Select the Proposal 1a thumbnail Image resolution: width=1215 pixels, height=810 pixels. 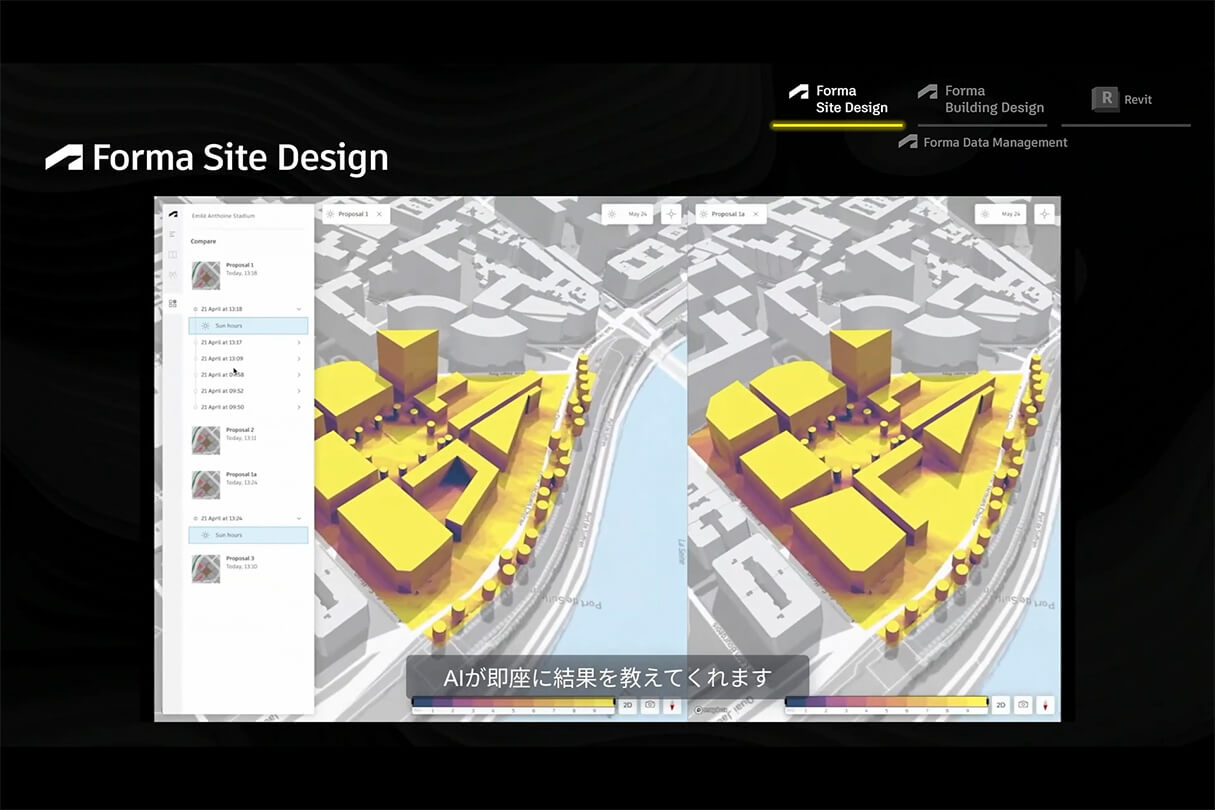coord(206,484)
